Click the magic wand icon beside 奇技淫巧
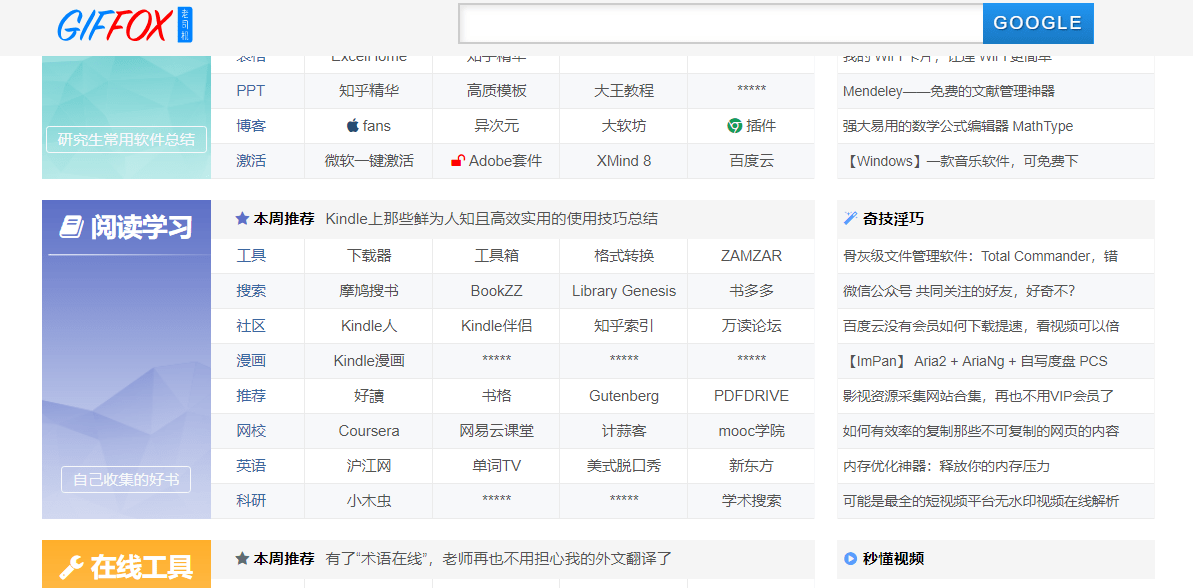 click(851, 219)
